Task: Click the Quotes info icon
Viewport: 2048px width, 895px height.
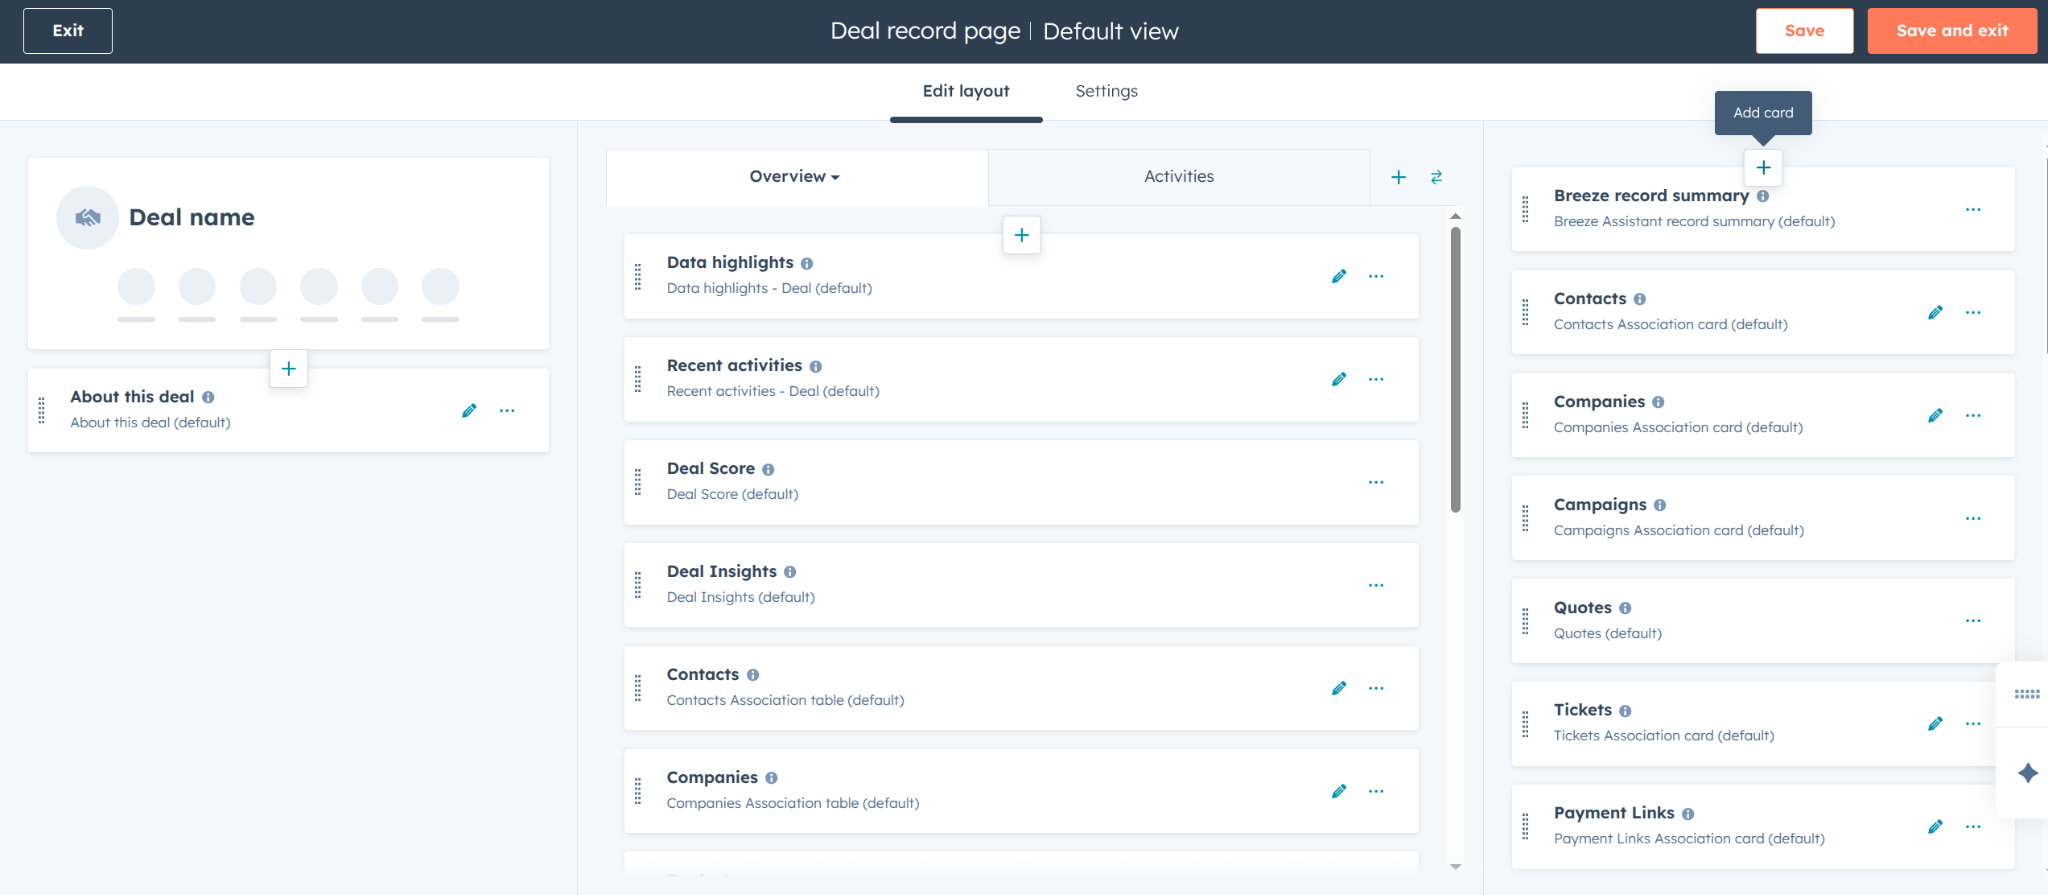Action: 1625,608
